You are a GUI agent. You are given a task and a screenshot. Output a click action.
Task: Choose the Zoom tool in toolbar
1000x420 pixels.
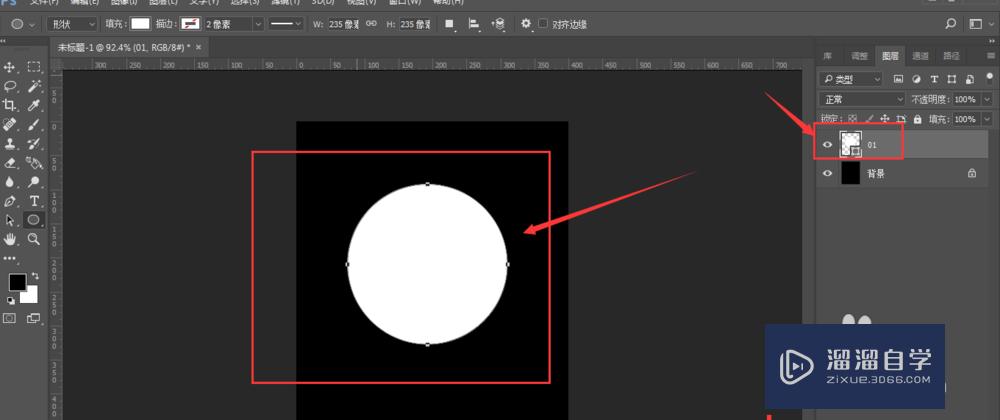coord(34,239)
